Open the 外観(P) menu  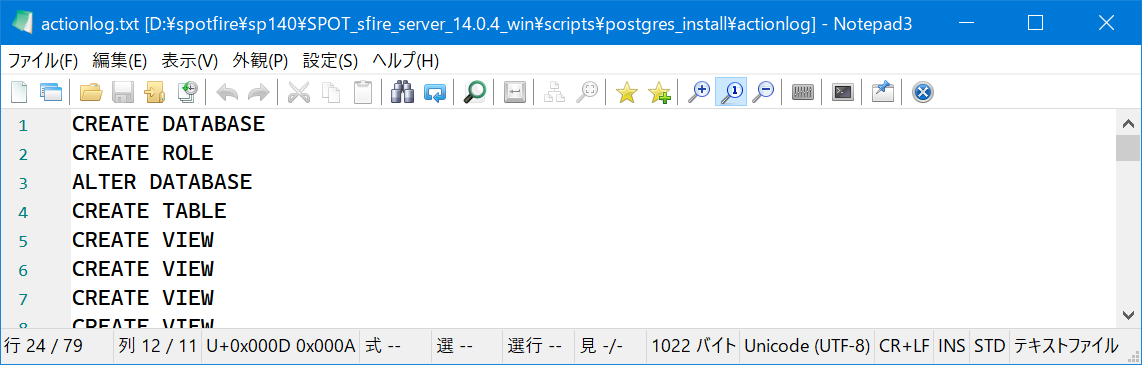[260, 60]
